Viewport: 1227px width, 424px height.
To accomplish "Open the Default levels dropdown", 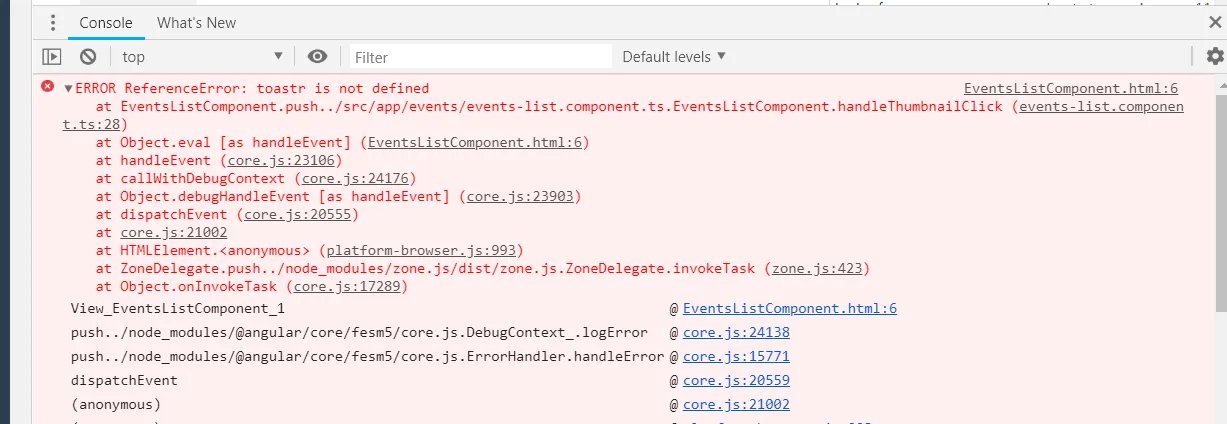I will pos(674,57).
